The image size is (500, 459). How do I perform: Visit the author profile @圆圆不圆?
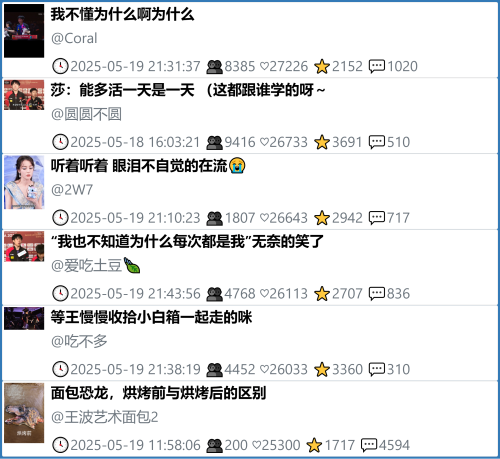tap(86, 114)
